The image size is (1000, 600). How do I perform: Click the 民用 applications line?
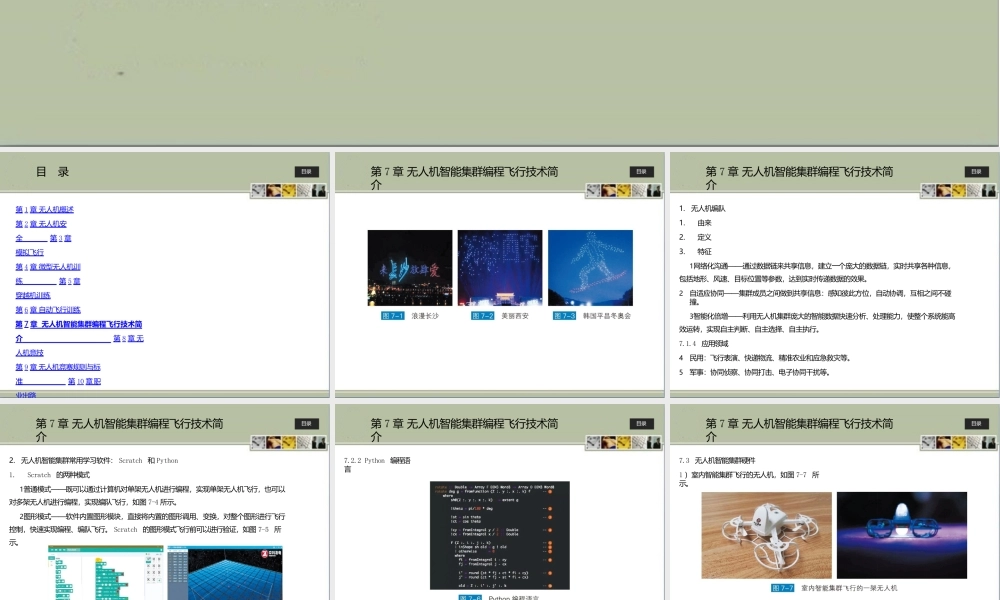pos(765,358)
